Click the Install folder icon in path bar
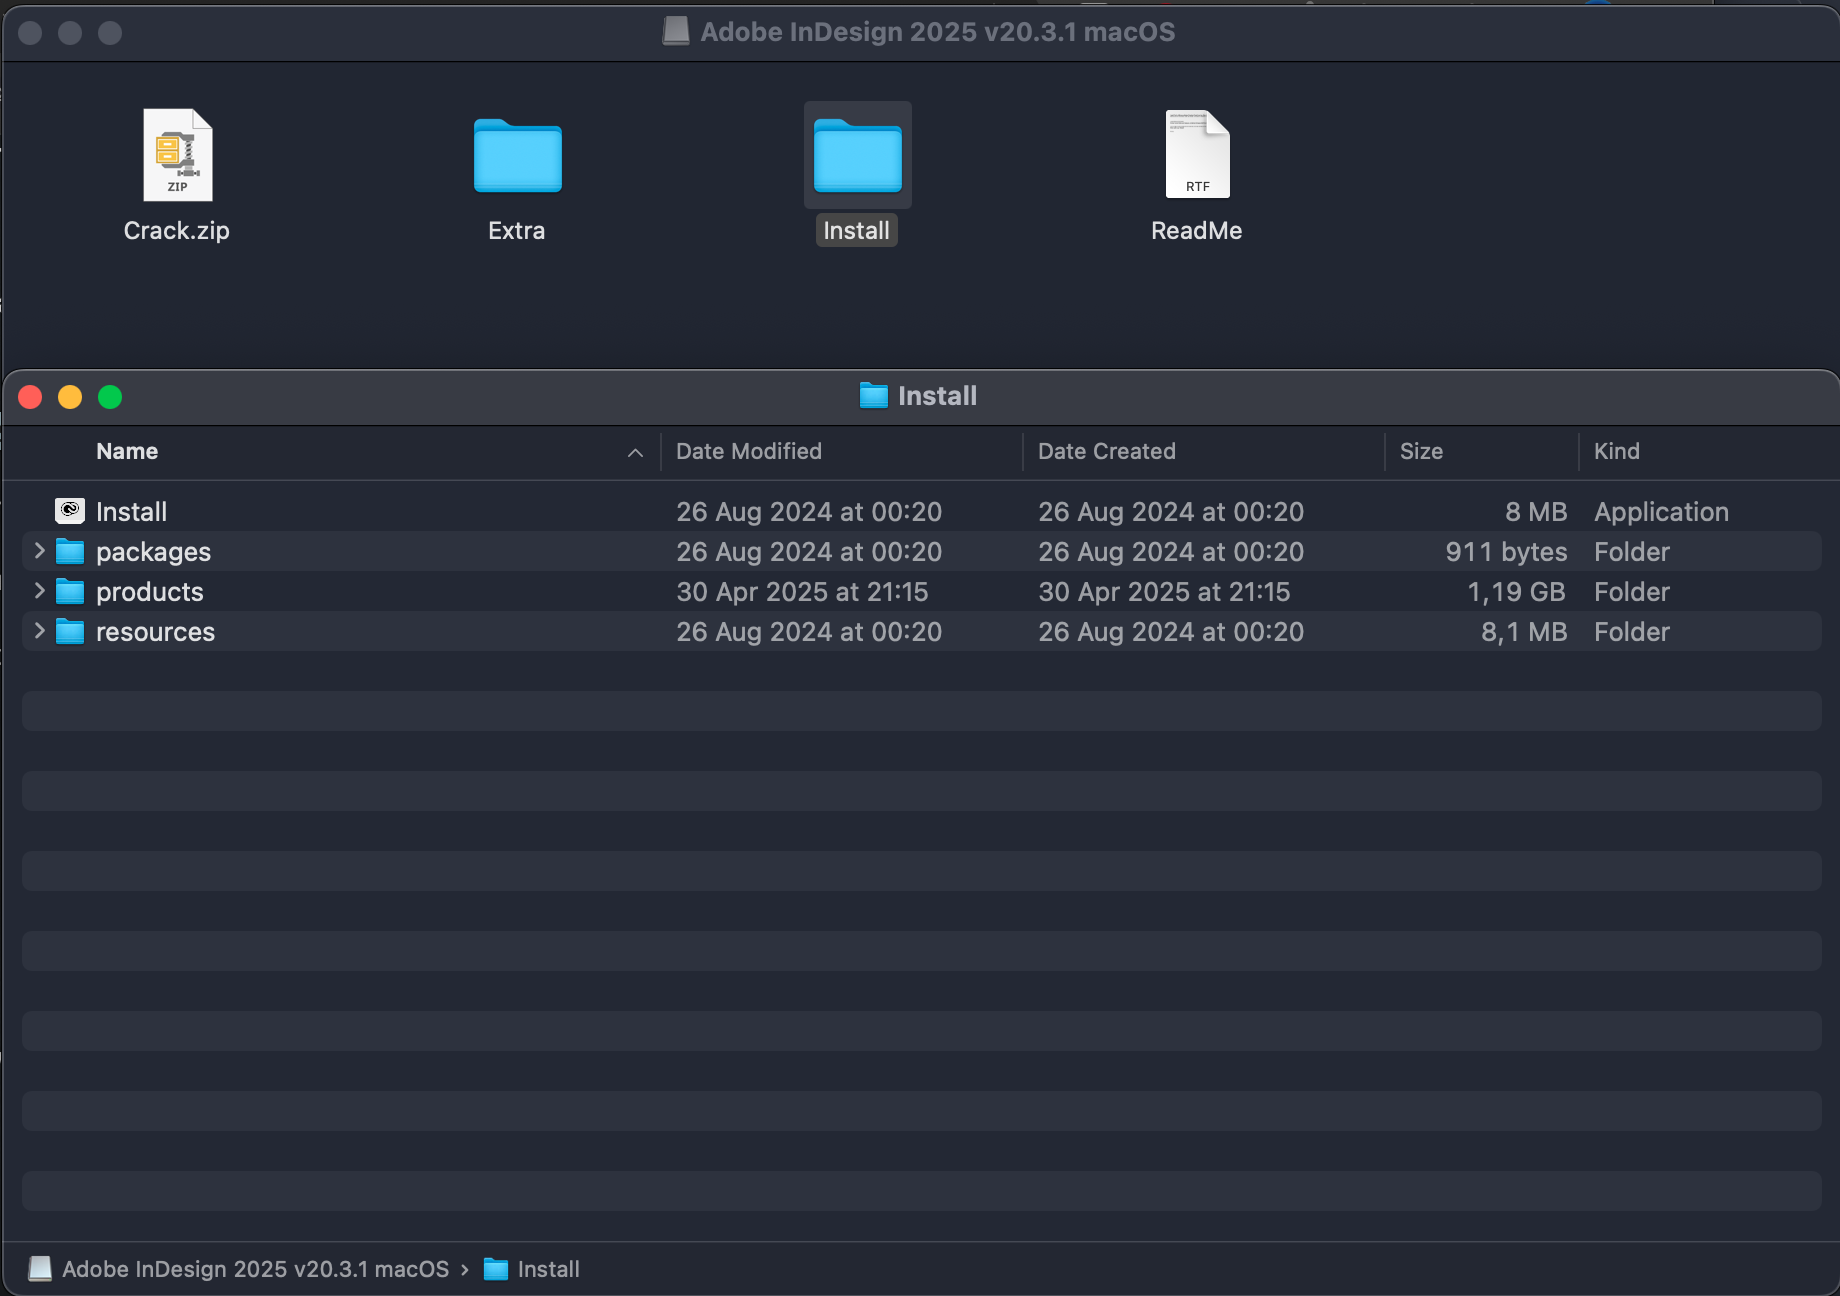 pyautogui.click(x=496, y=1269)
